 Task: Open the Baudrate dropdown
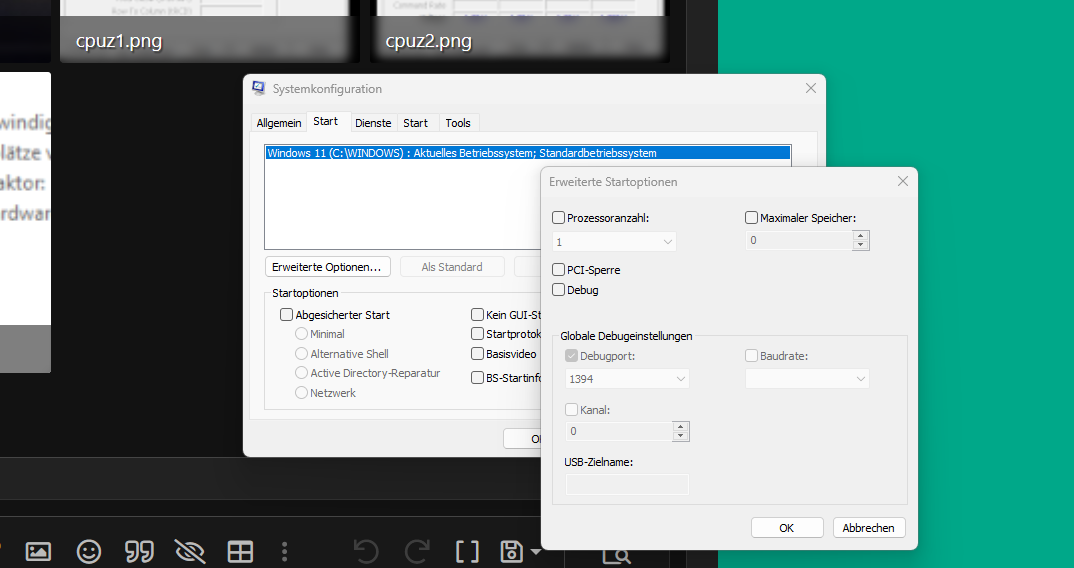click(x=807, y=379)
